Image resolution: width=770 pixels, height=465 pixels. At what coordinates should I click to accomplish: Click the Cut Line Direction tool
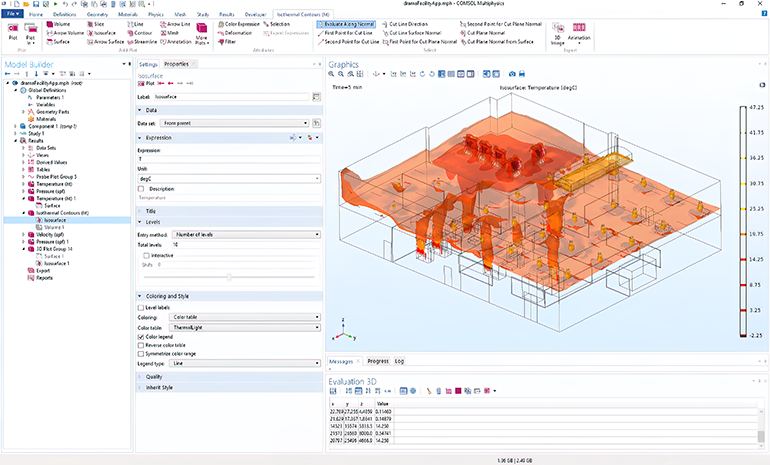click(x=407, y=23)
